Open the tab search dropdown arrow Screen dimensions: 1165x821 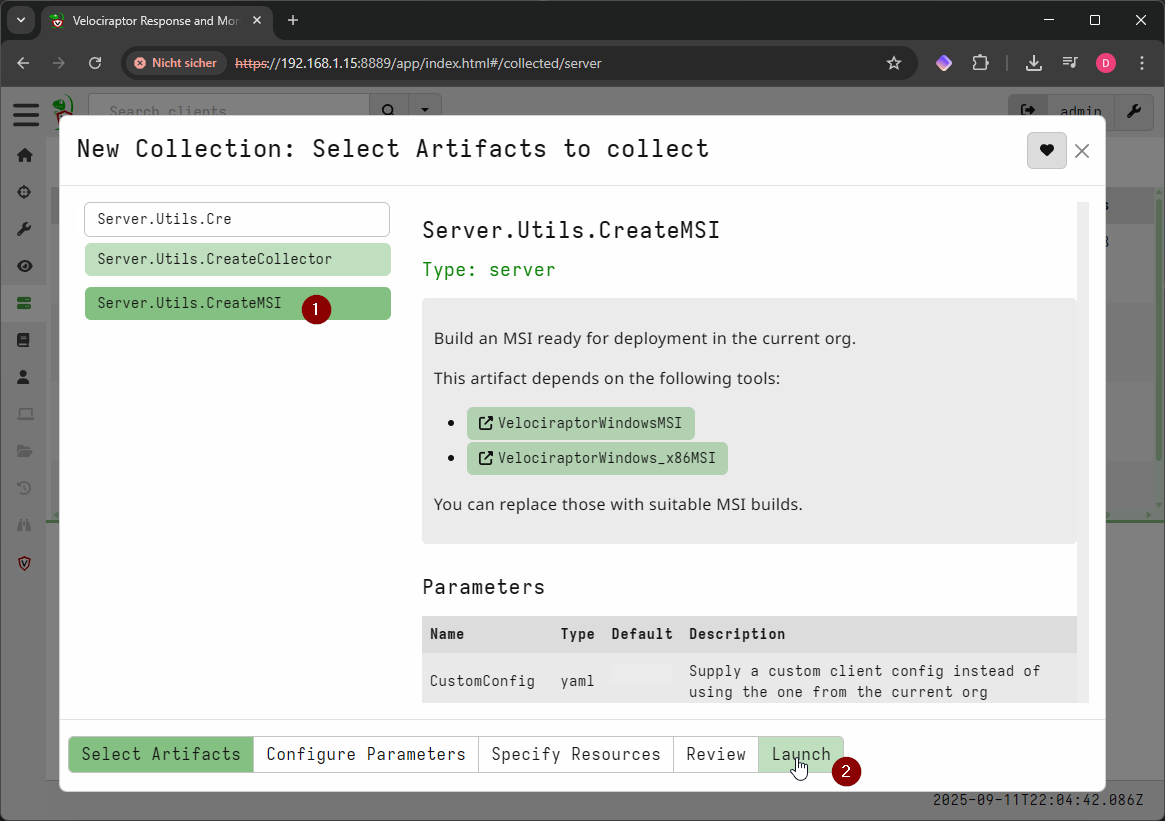21,21
